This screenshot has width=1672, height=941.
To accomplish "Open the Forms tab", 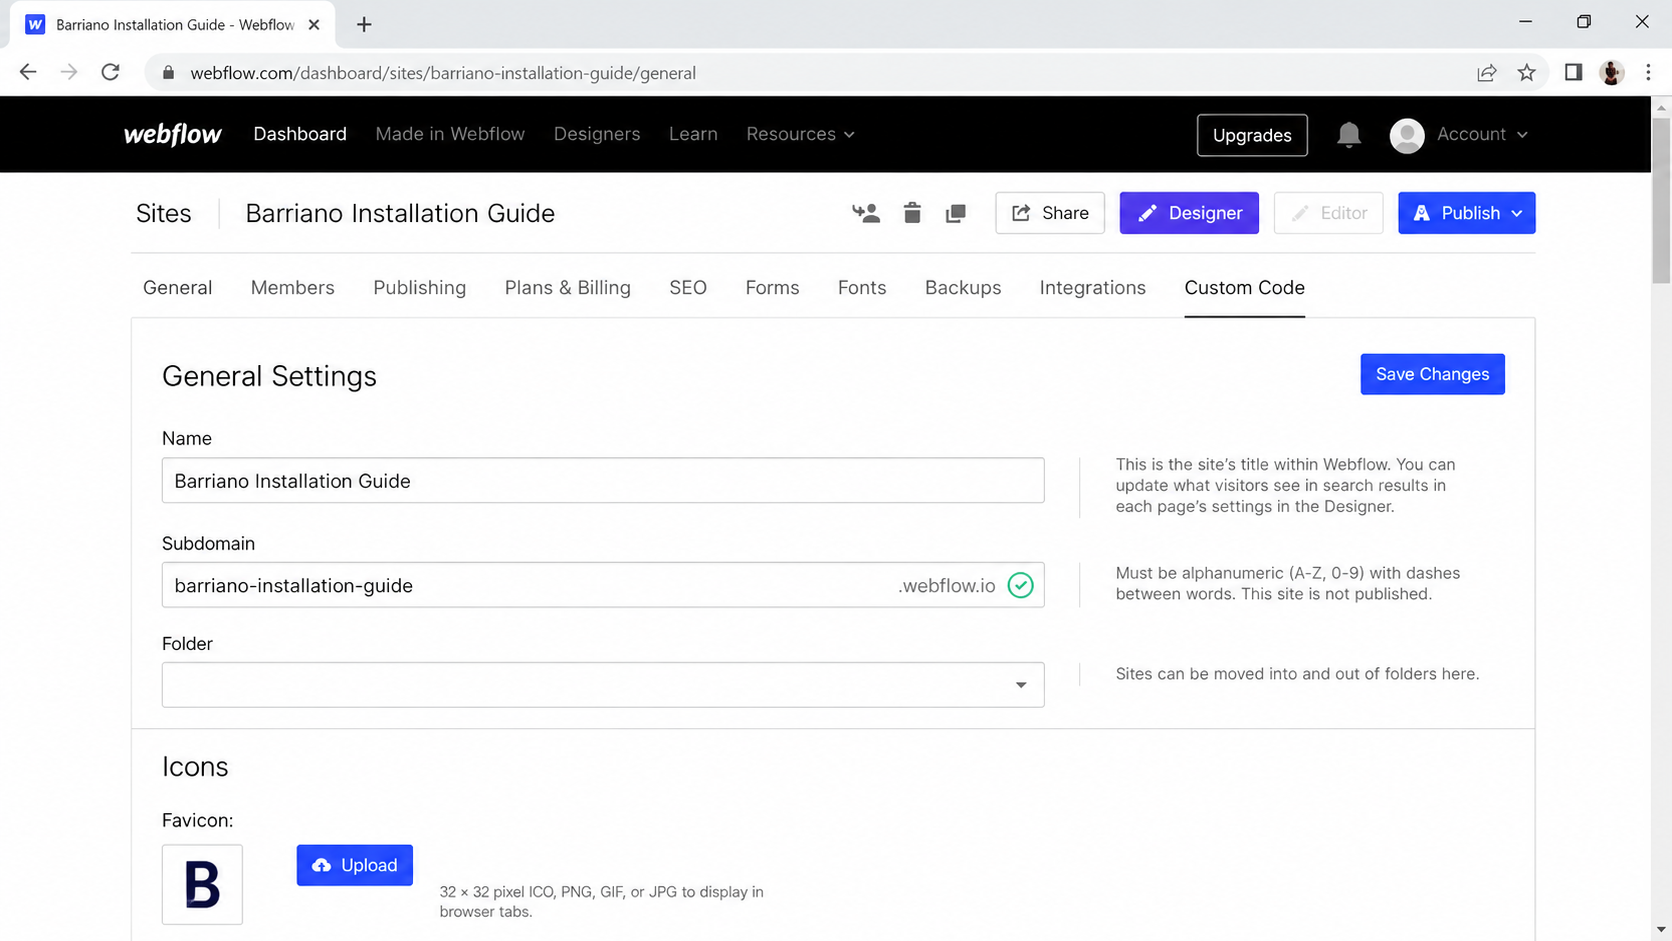I will click(772, 288).
